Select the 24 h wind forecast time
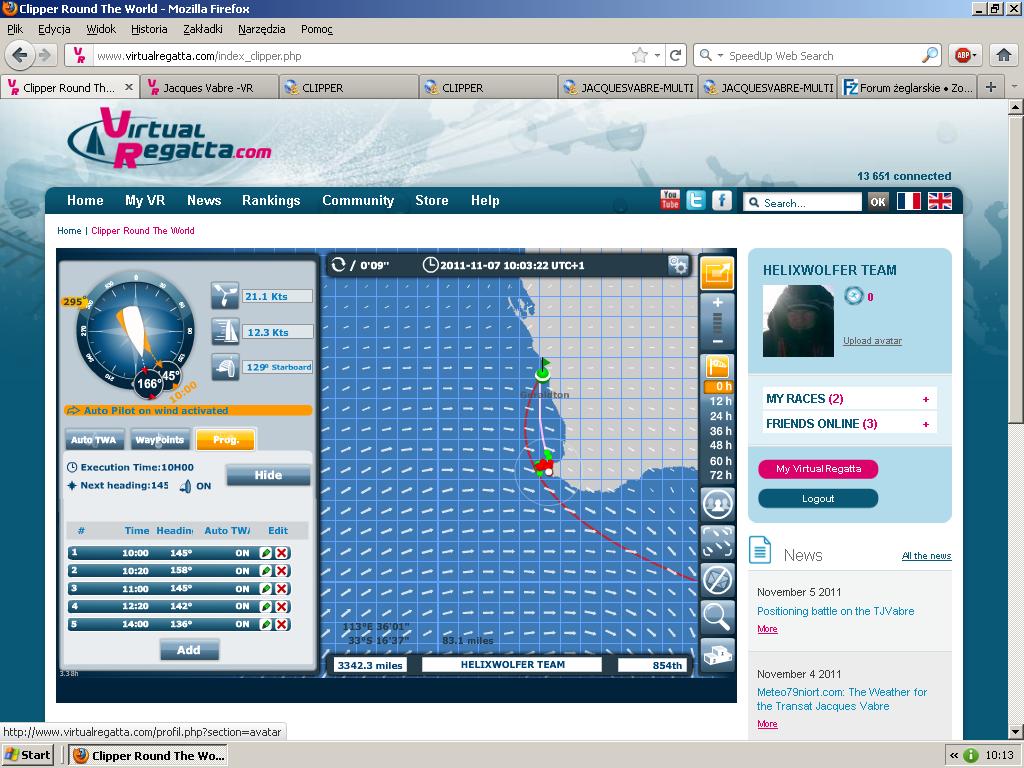Image resolution: width=1024 pixels, height=768 pixels. (721, 416)
